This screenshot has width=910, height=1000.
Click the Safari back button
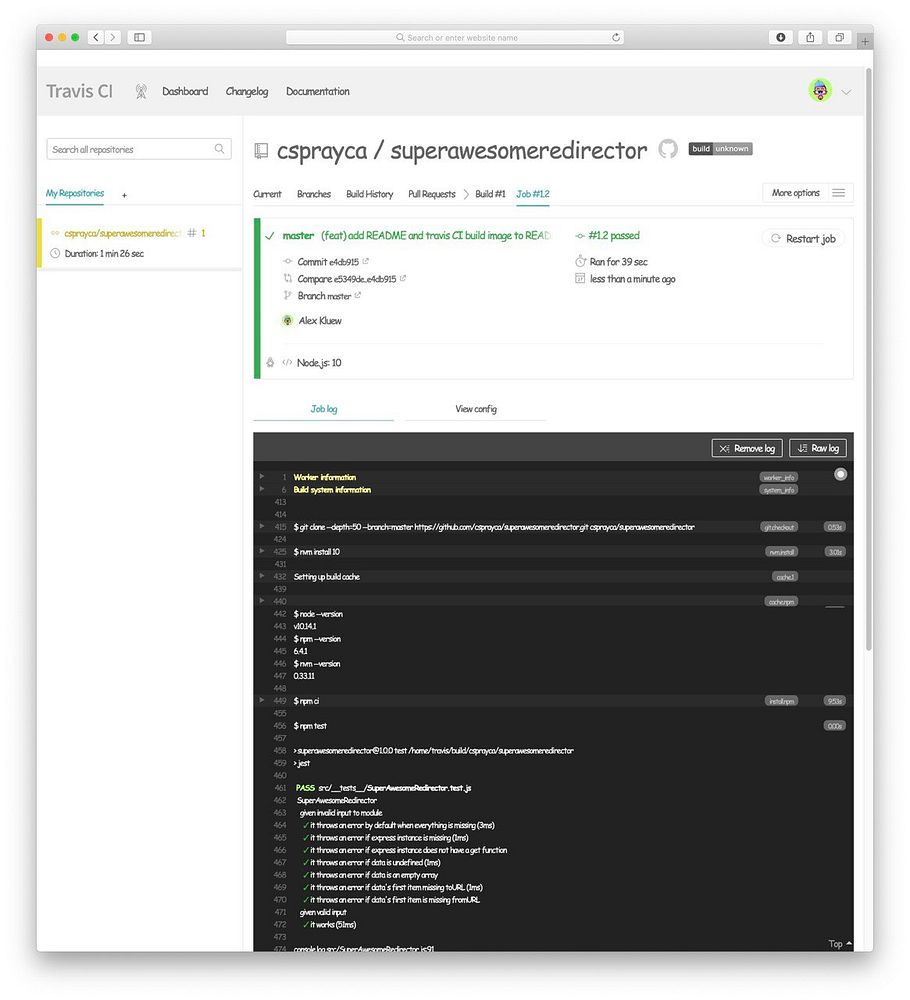pyautogui.click(x=96, y=37)
